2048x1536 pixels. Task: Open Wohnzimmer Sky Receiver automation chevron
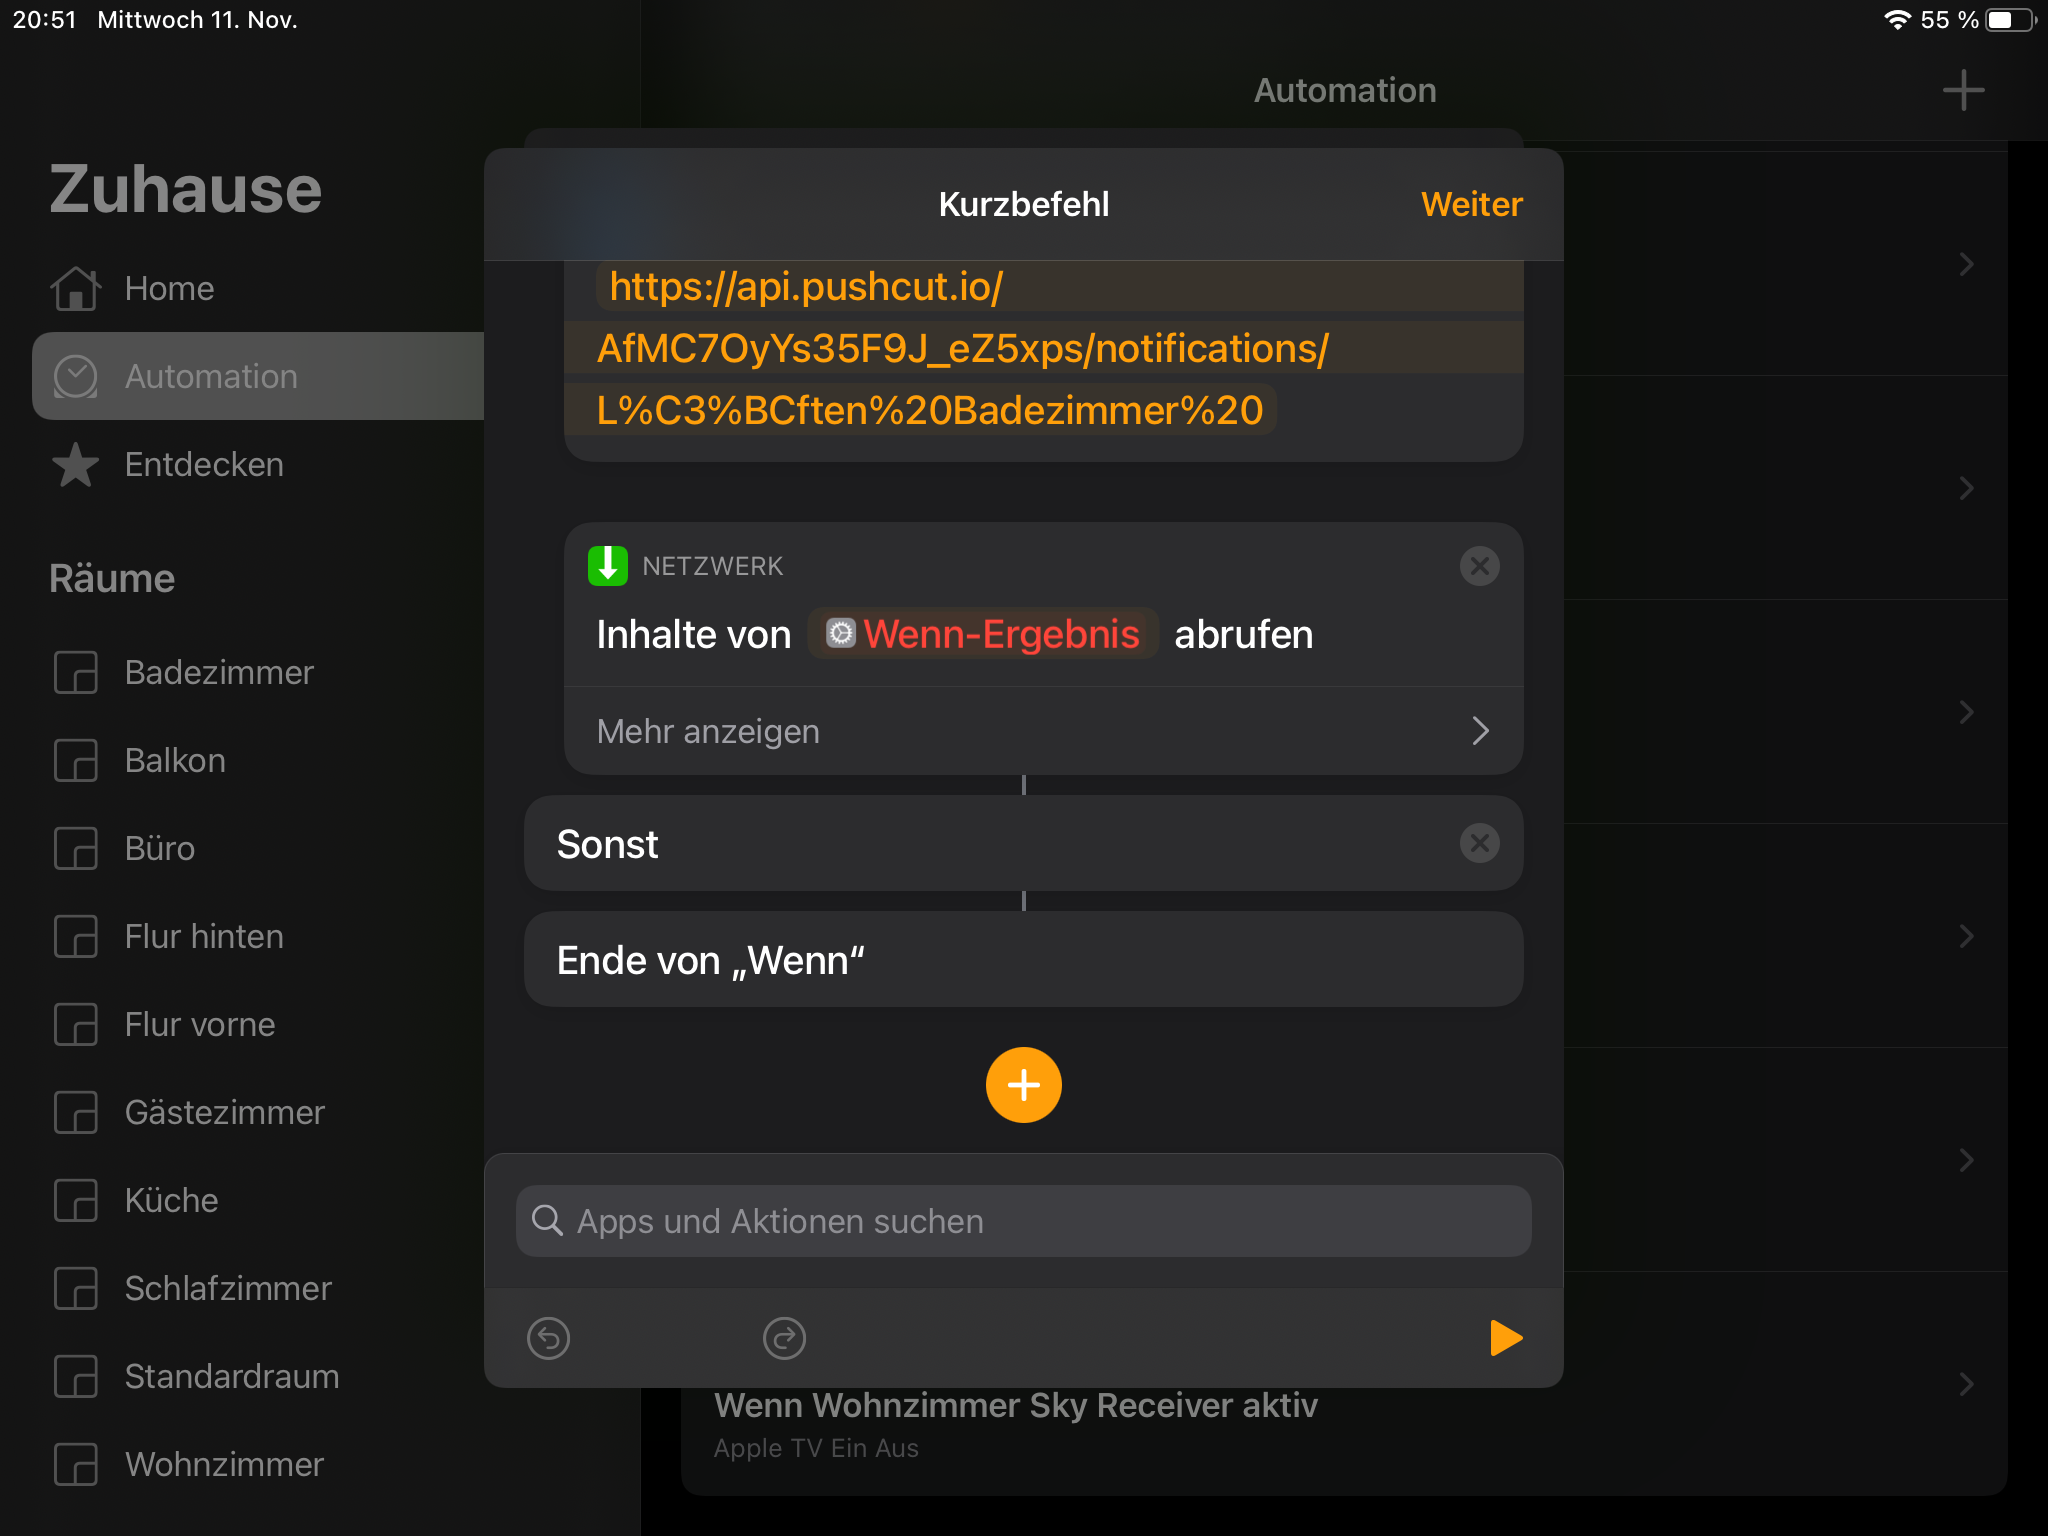pos(1966,1384)
